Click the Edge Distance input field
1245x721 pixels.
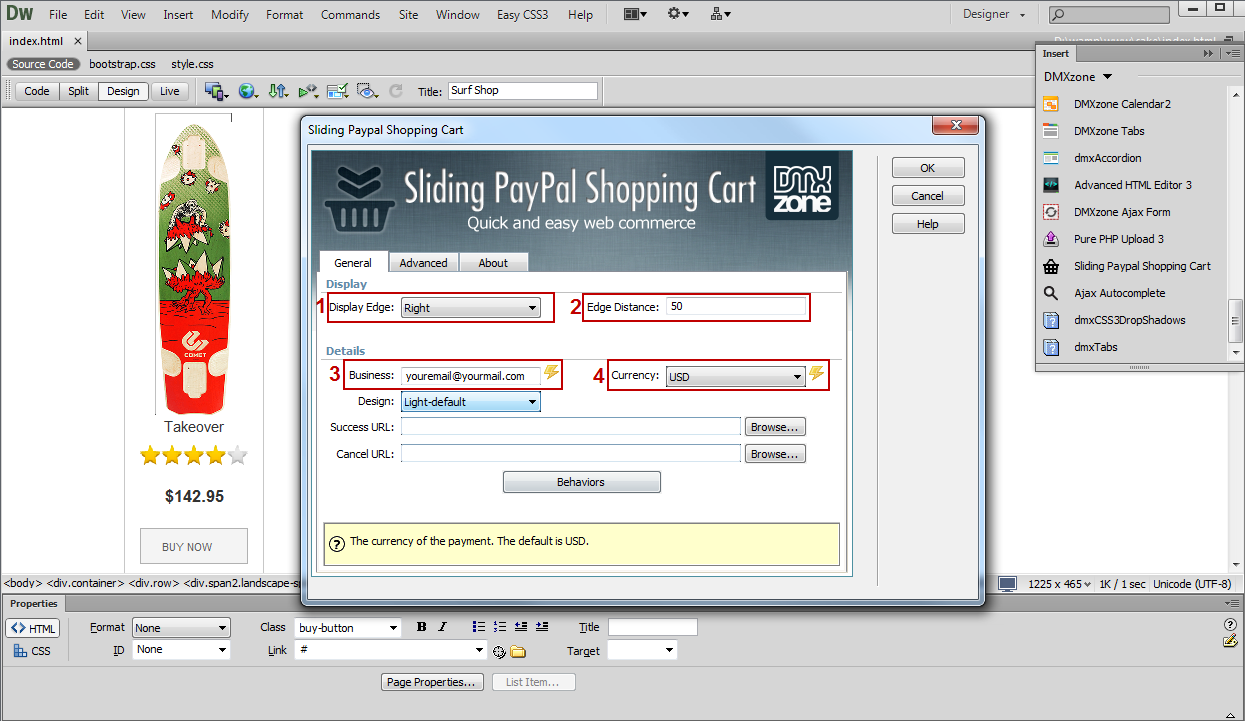click(x=736, y=307)
